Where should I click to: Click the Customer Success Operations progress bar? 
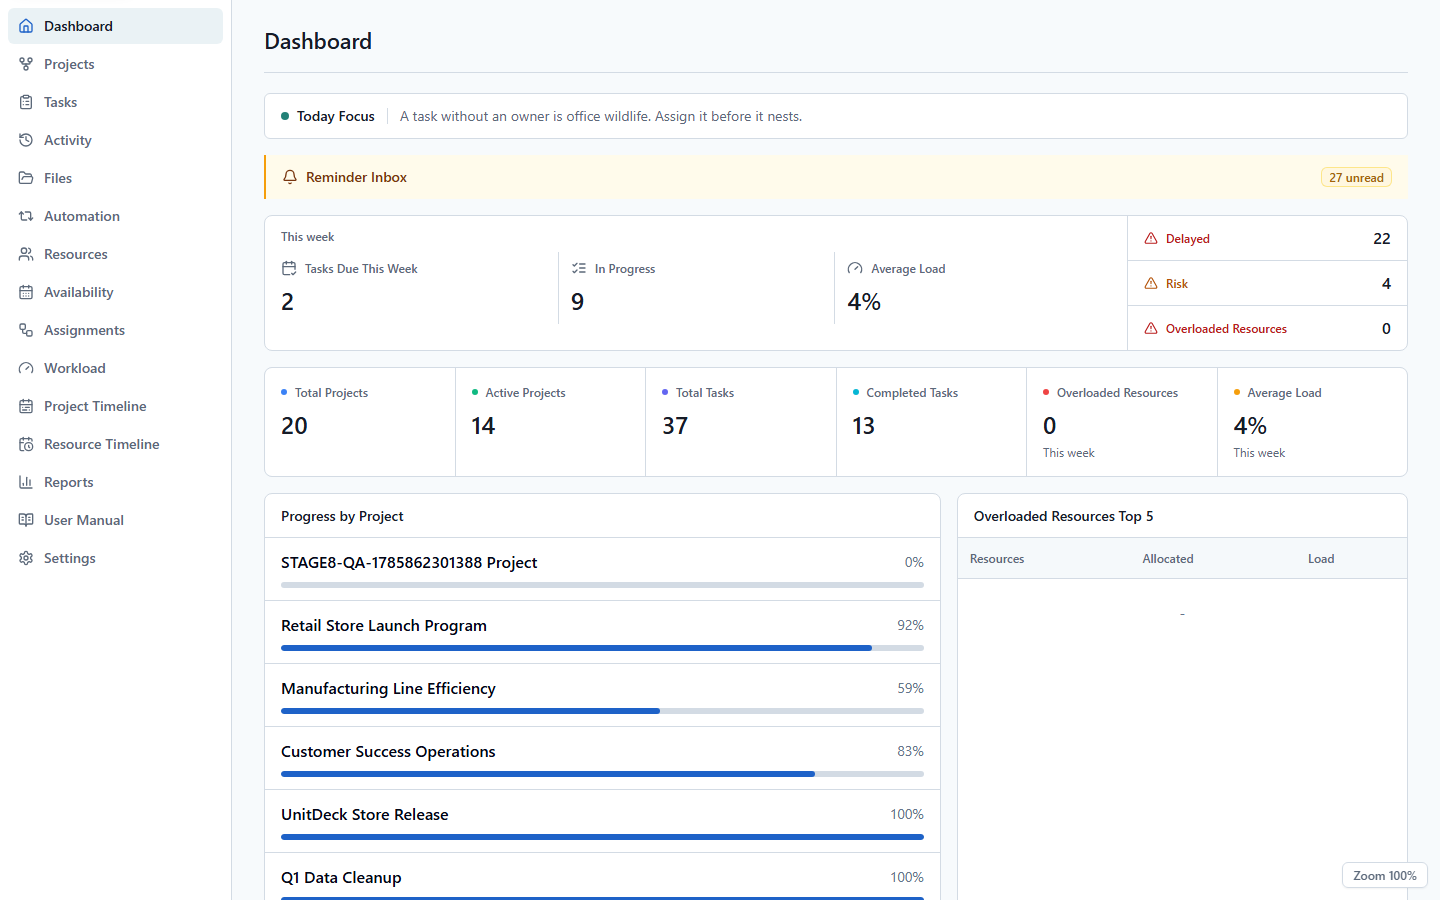(x=602, y=774)
